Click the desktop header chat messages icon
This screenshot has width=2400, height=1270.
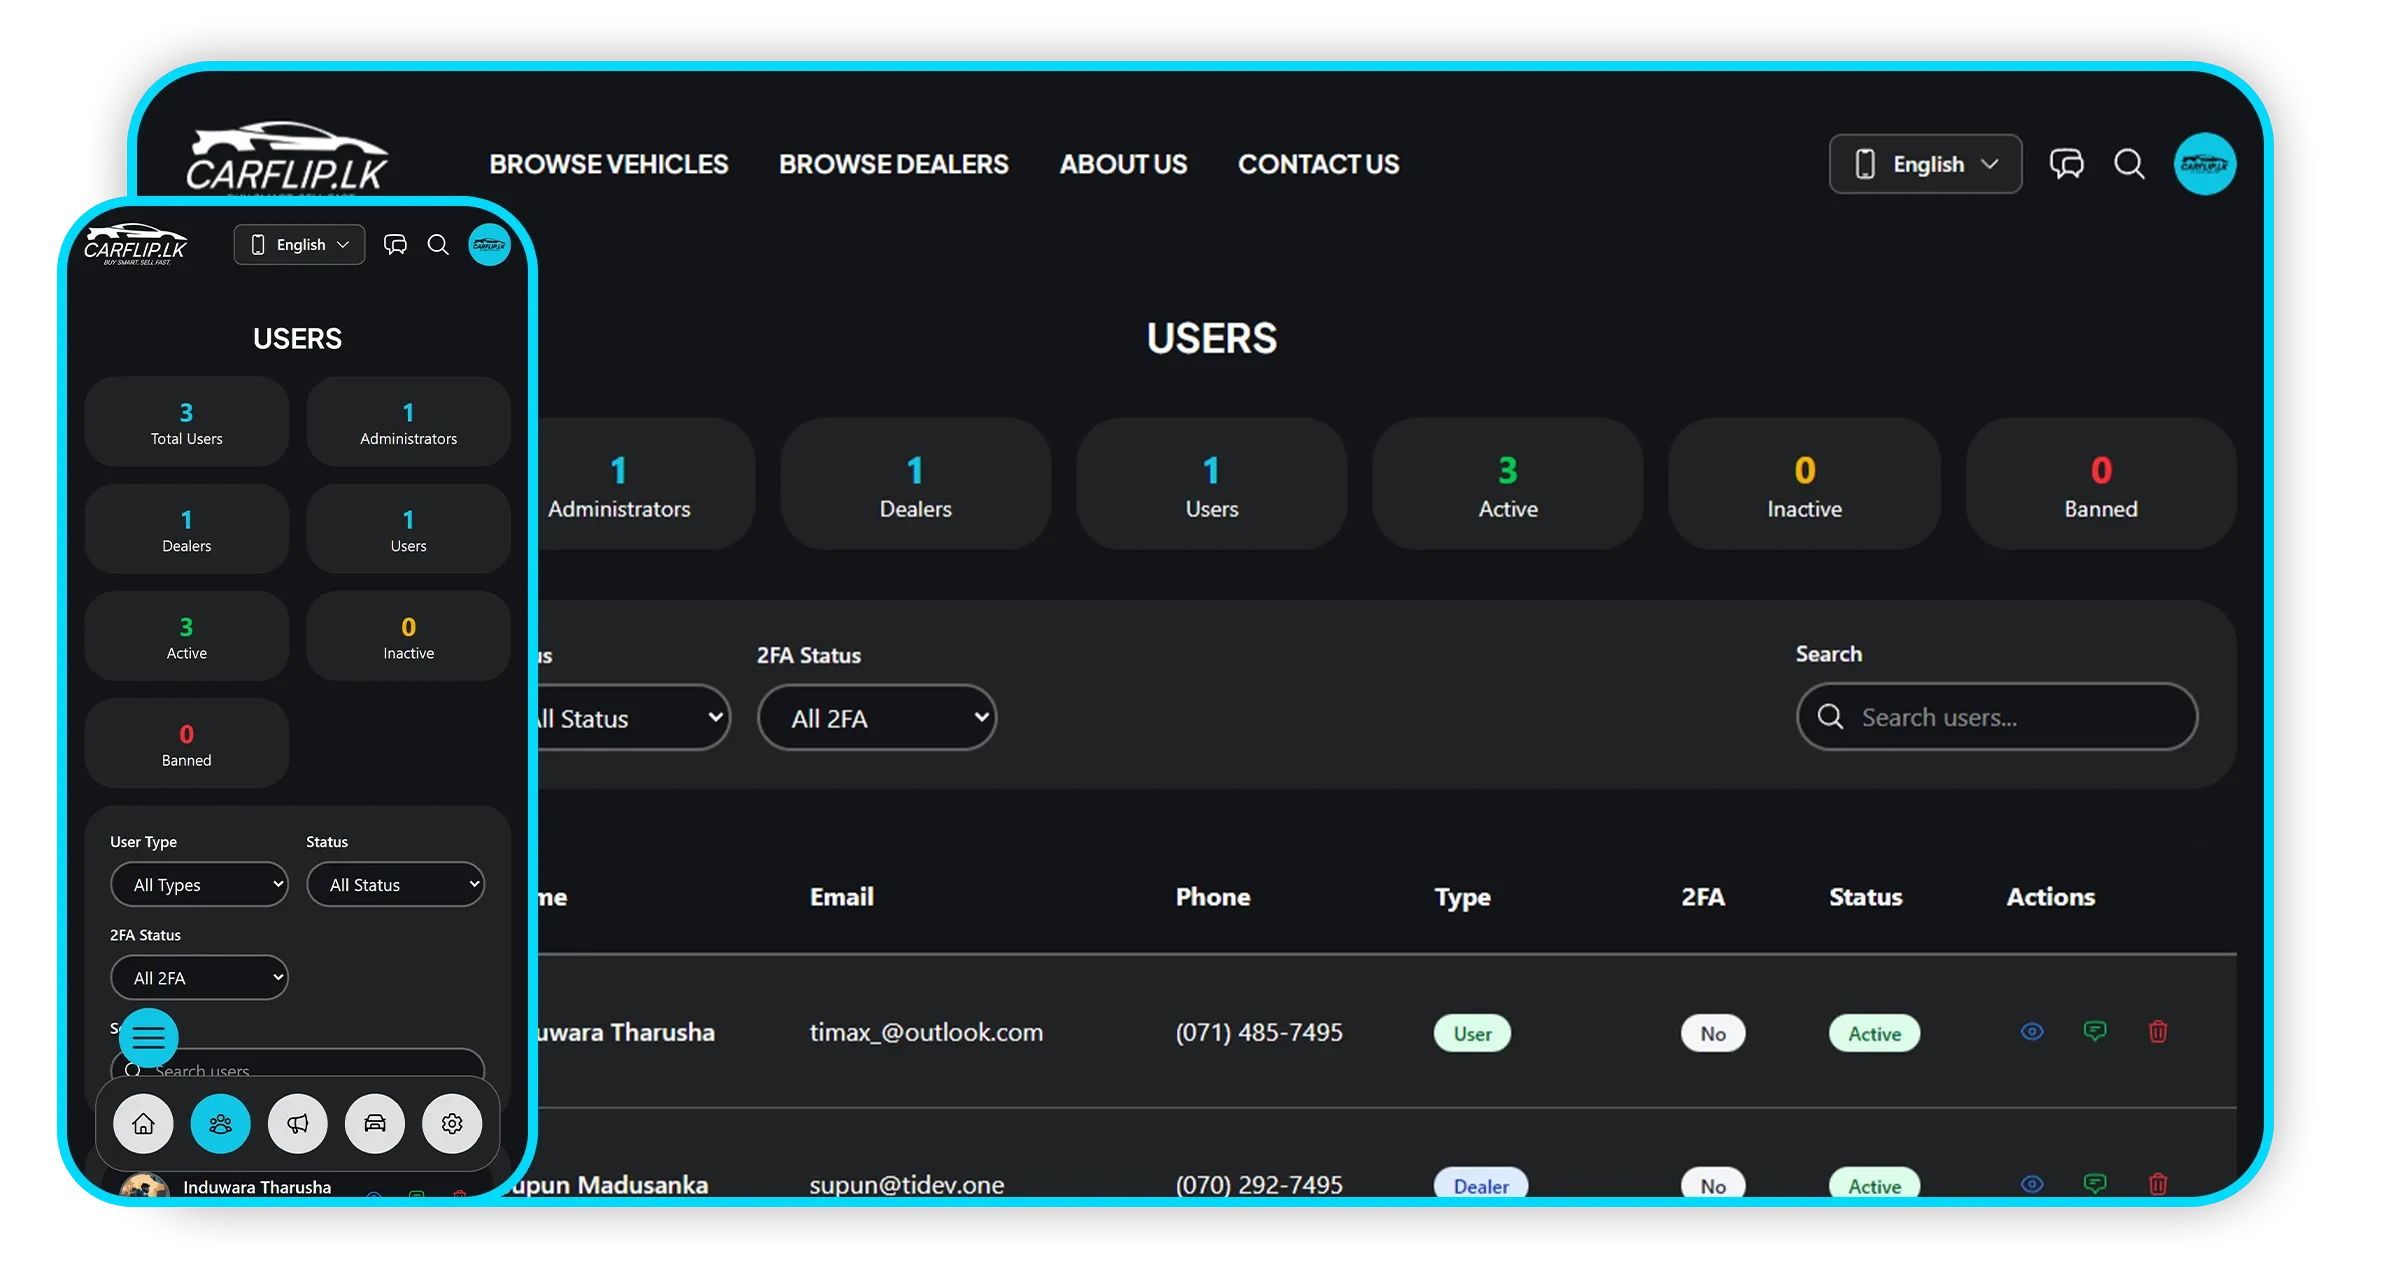pos(2066,164)
